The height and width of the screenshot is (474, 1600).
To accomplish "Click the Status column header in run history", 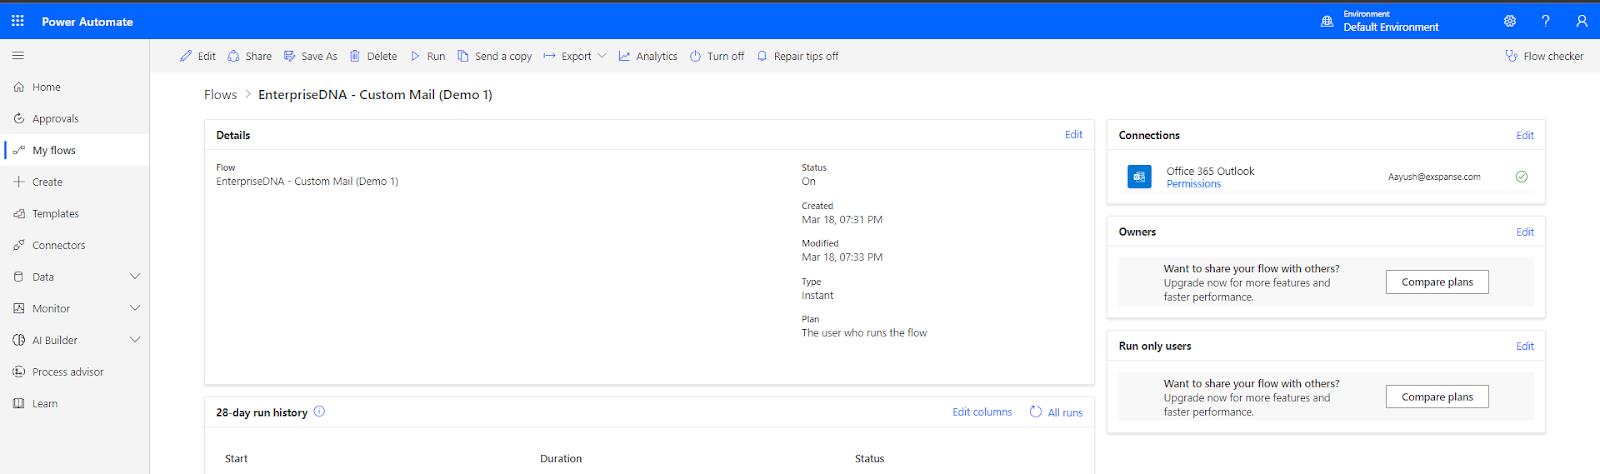I will pos(869,459).
